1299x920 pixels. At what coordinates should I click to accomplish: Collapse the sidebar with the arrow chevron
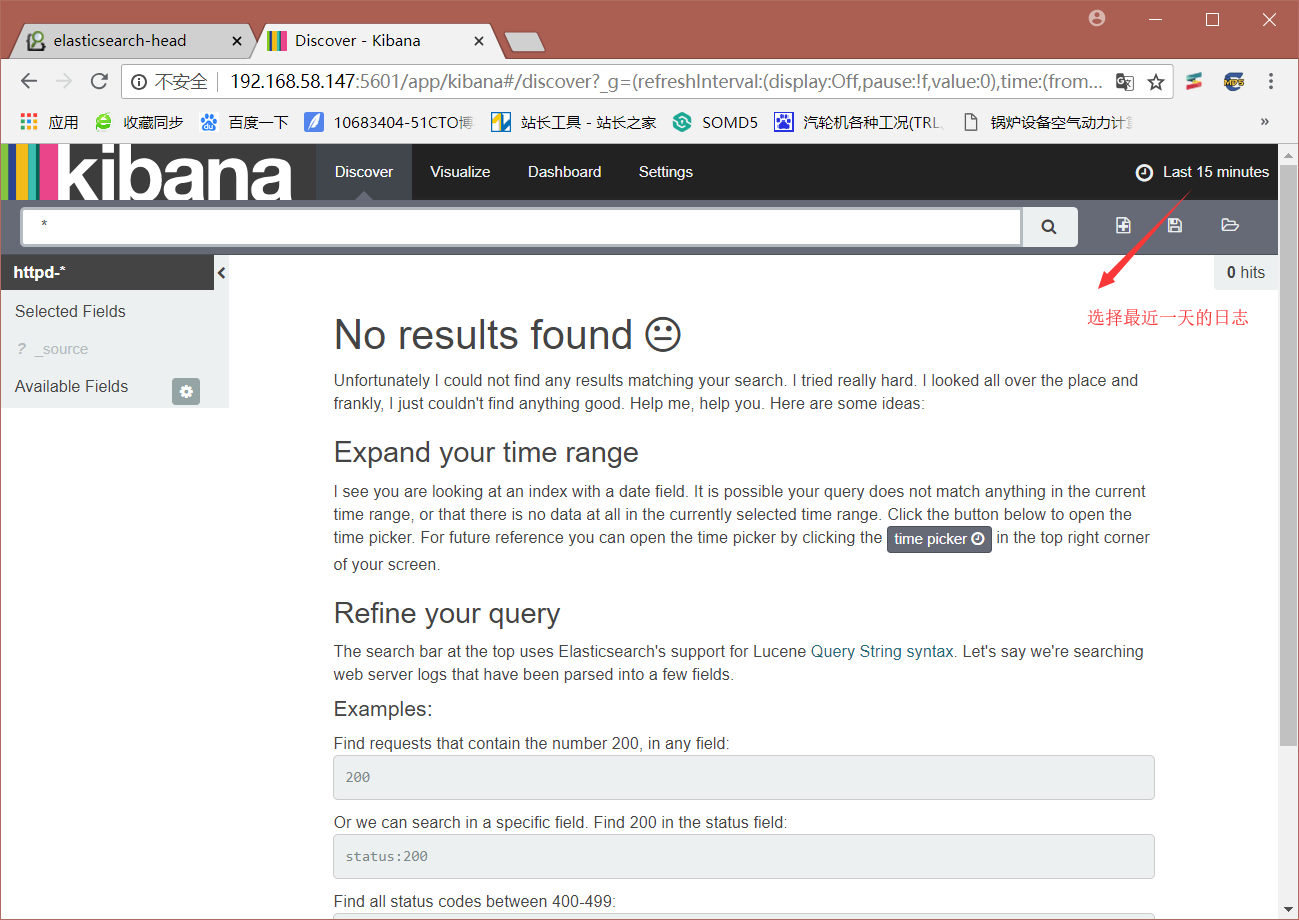221,272
